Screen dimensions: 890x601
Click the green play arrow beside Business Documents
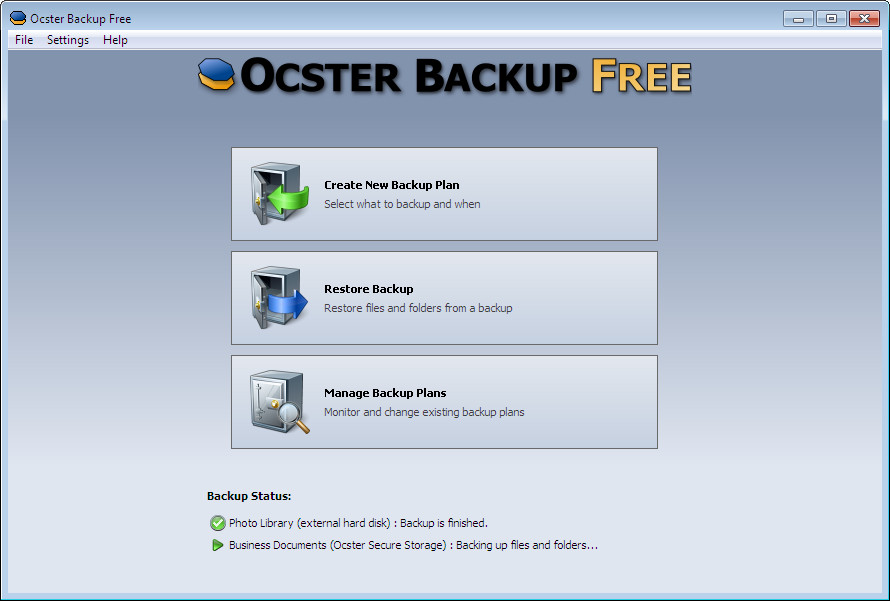[x=217, y=545]
